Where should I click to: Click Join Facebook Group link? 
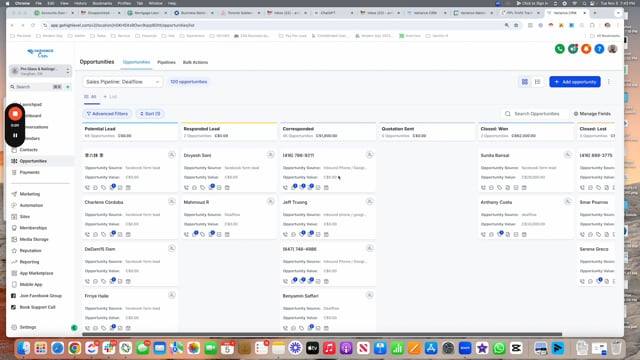point(41,296)
